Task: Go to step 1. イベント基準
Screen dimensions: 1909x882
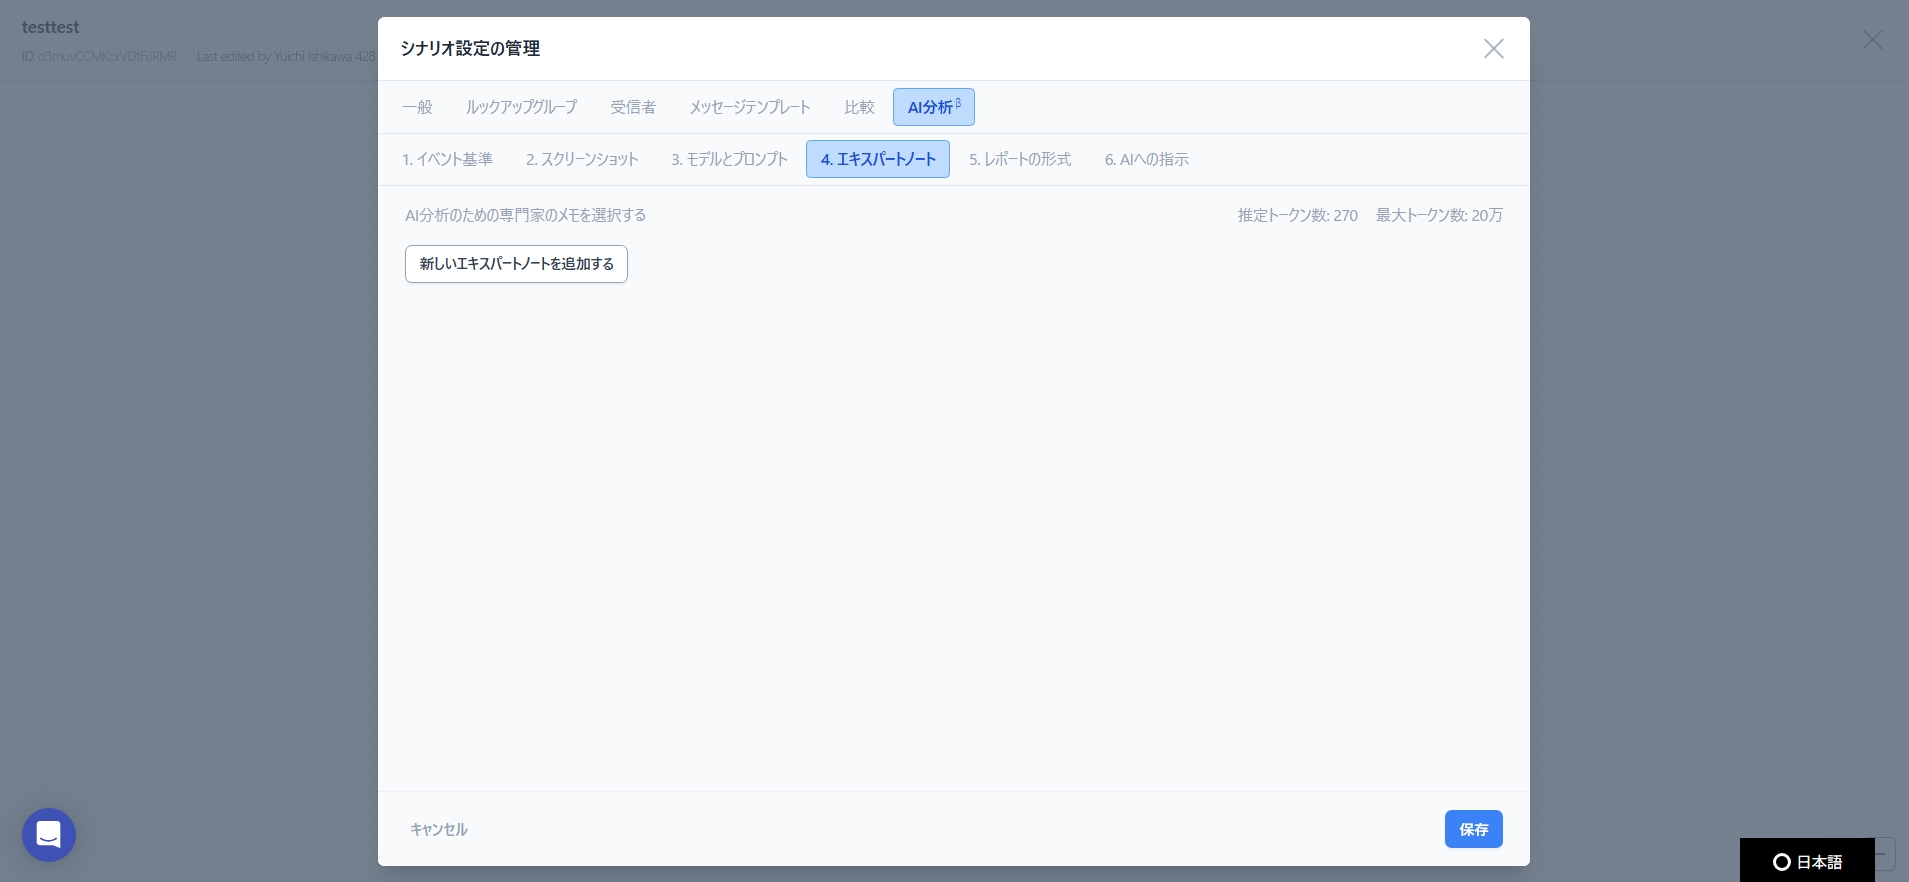Action: coord(447,160)
